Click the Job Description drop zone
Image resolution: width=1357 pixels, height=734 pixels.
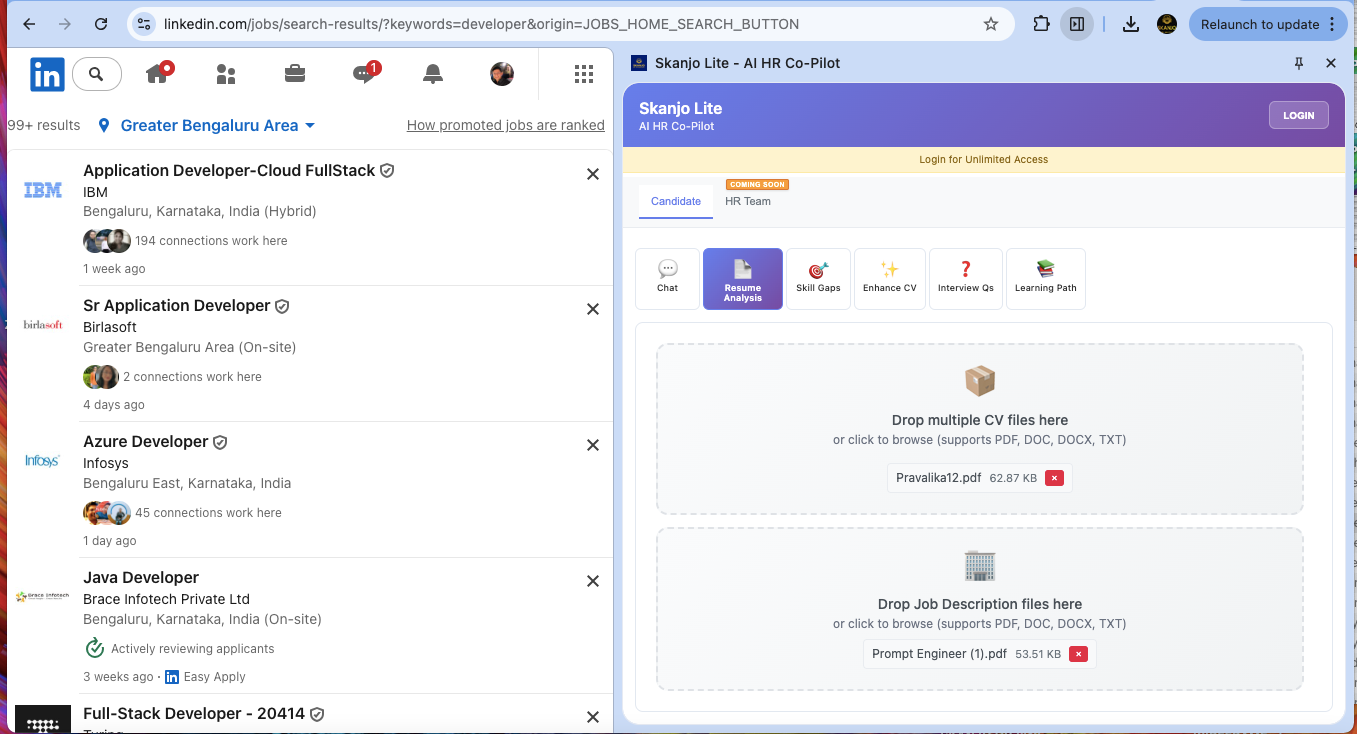tap(980, 608)
